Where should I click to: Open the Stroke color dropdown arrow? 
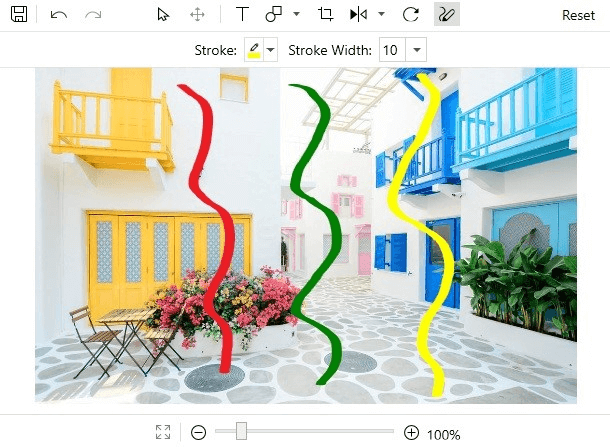point(271,50)
